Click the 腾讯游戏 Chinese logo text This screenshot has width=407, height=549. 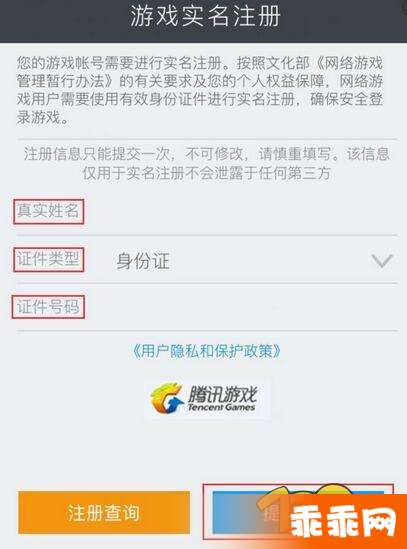(x=223, y=394)
